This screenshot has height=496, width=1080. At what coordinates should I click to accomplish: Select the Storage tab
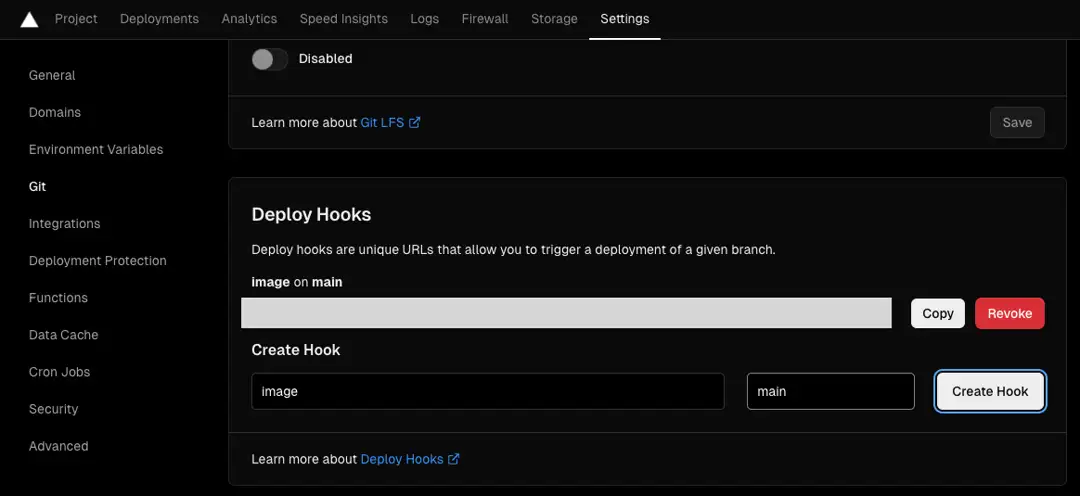554,19
